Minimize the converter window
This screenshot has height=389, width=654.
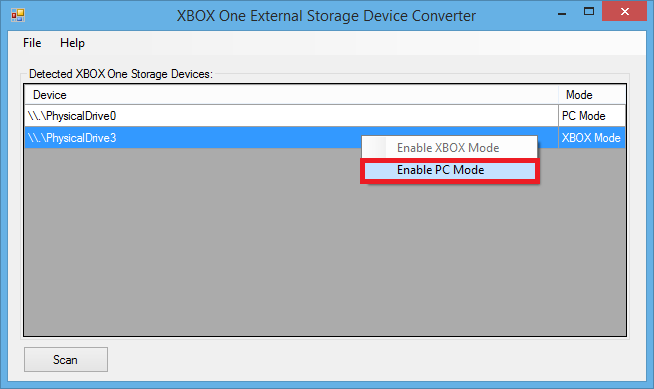pos(562,12)
